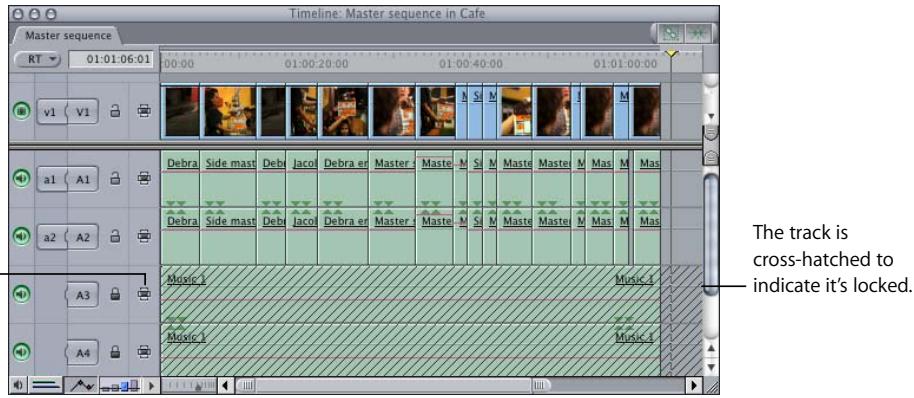Lock the V1 video track
This screenshot has width=914, height=398.
coord(115,111)
